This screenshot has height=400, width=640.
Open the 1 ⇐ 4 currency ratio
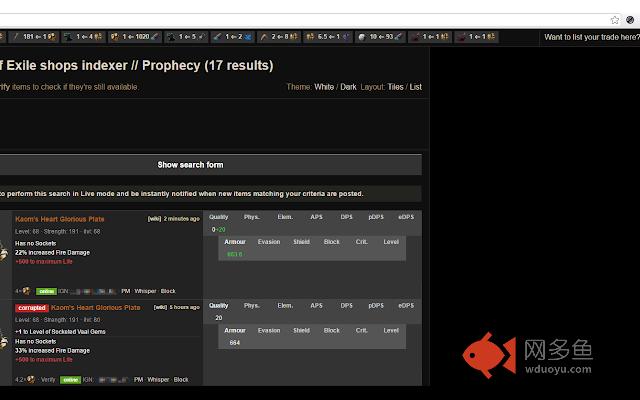click(84, 37)
